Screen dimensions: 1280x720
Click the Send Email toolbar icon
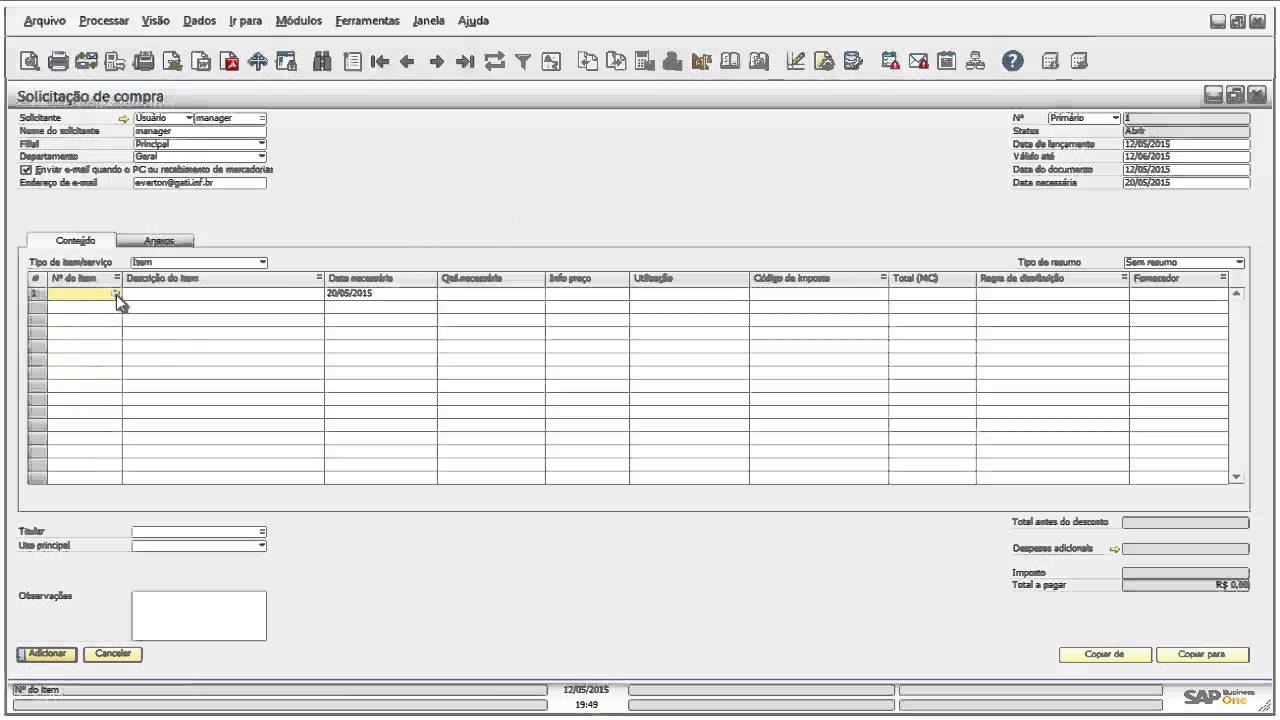point(86,61)
